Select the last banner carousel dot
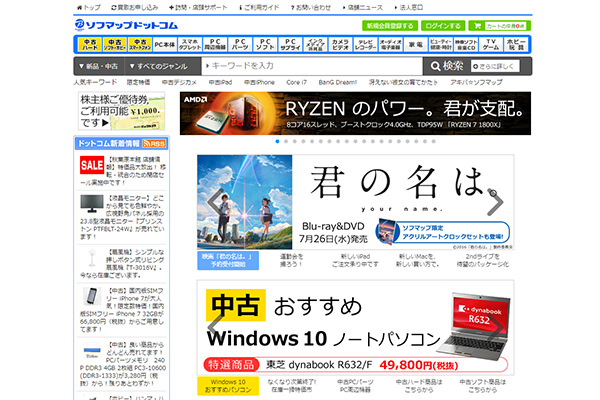Image resolution: width=600 pixels, height=400 pixels. 434,141
